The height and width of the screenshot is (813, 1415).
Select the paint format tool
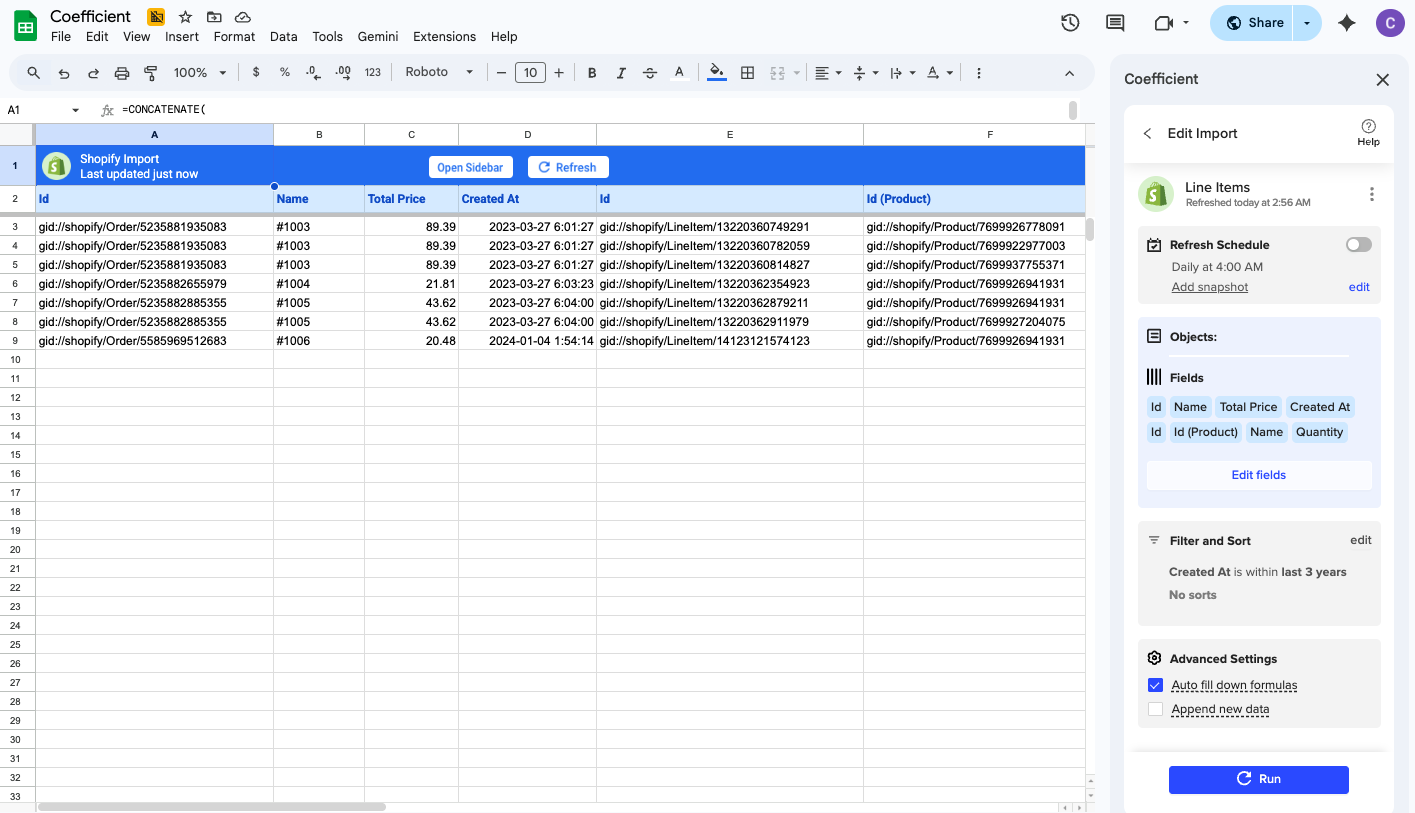pos(150,72)
